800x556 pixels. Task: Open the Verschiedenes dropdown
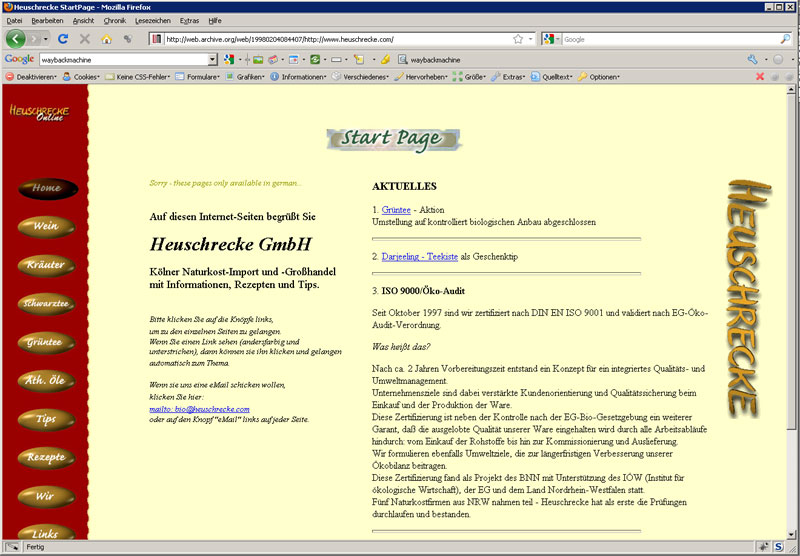360,77
